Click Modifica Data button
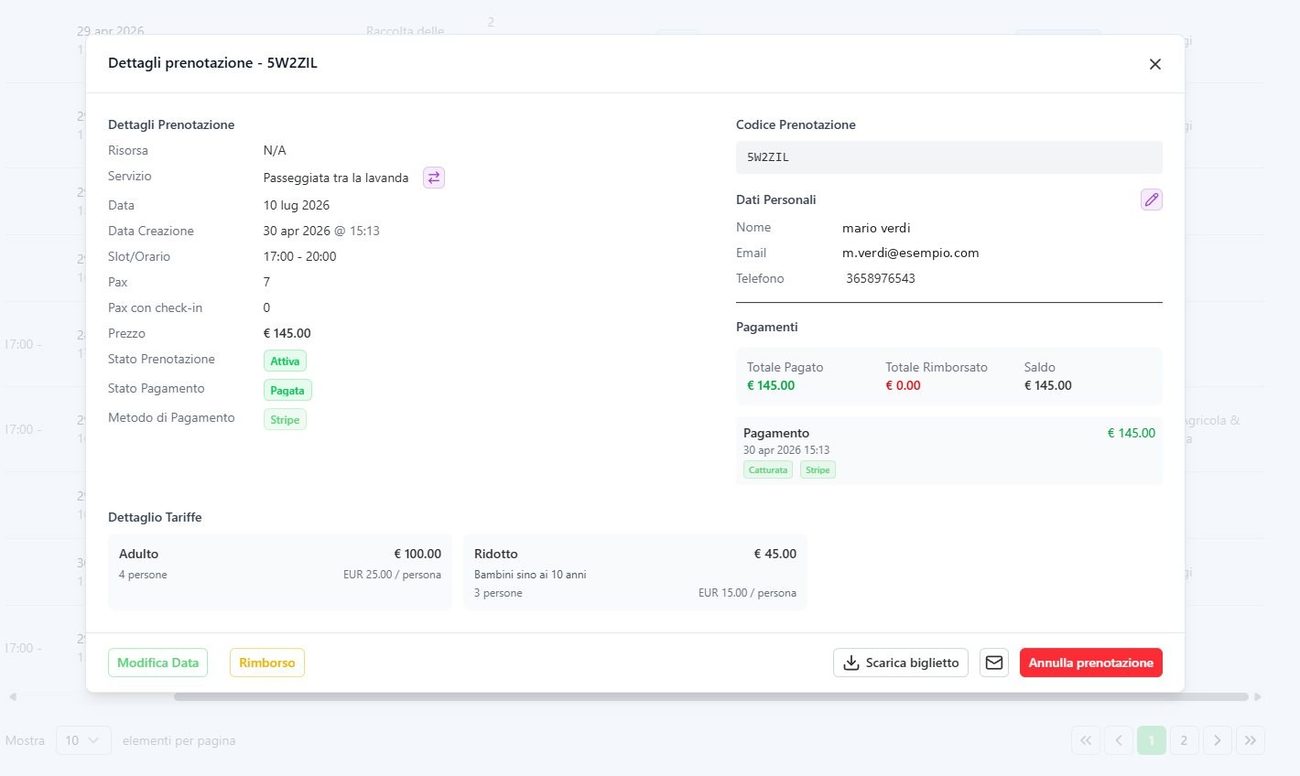Screen dimensions: 1300x776 click(x=158, y=663)
